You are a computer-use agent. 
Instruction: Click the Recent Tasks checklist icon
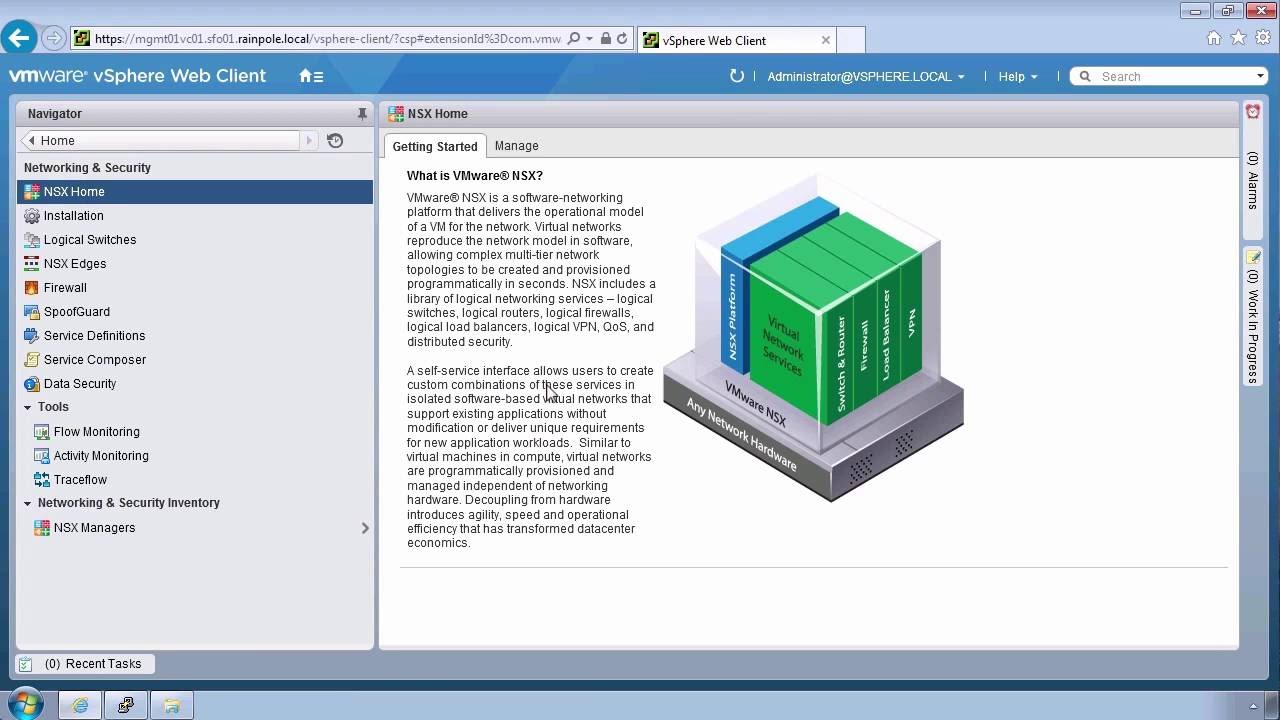tap(26, 664)
